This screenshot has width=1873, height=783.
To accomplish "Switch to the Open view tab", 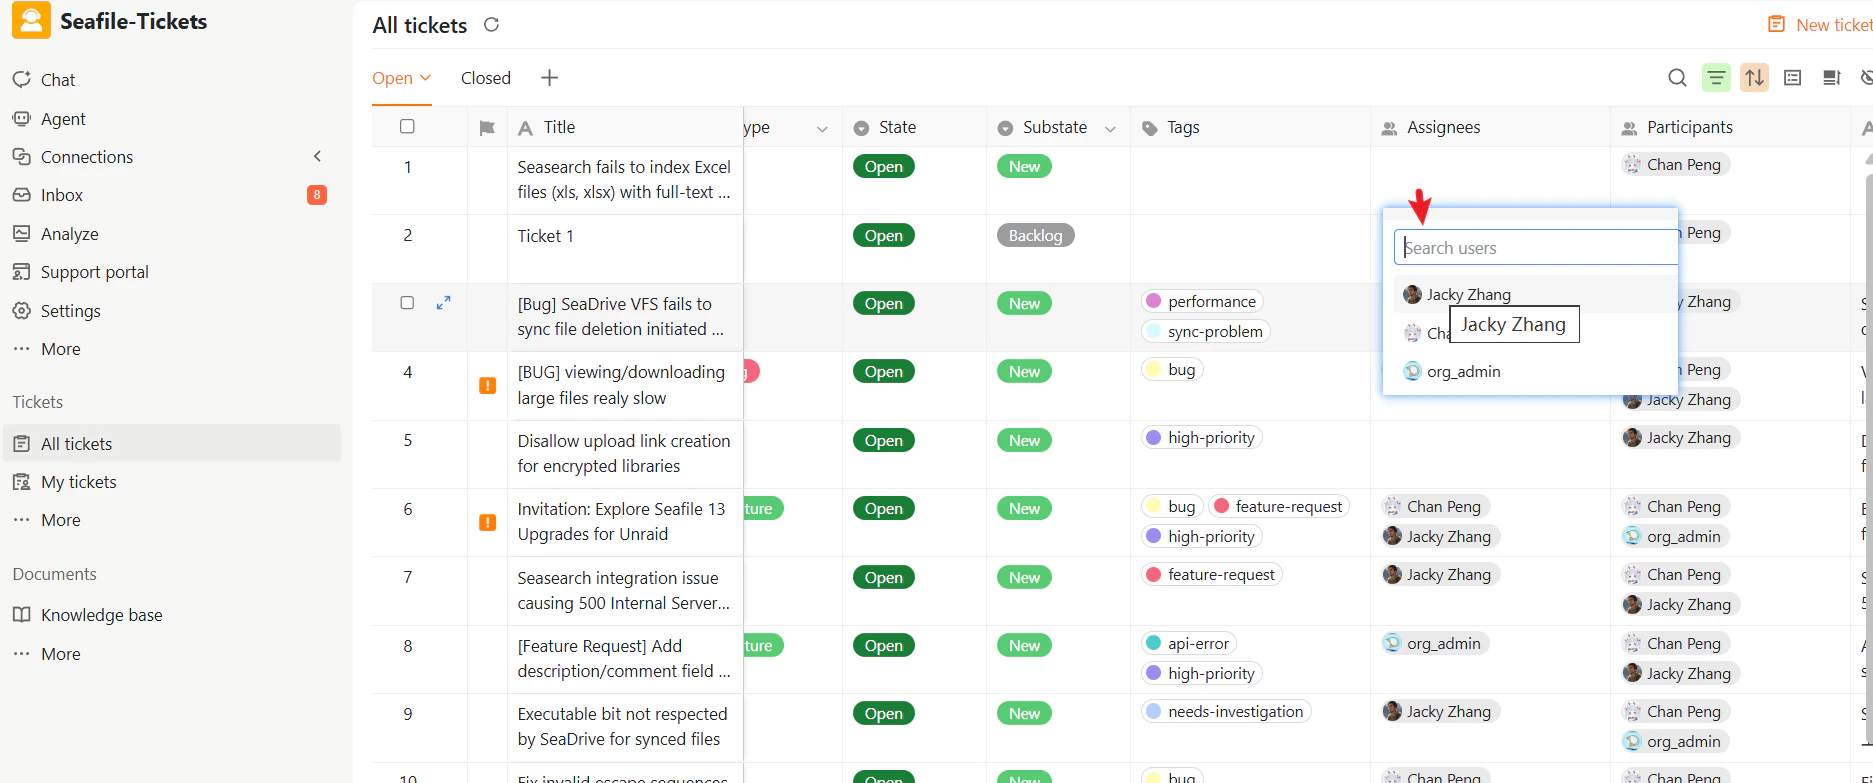I will click(x=401, y=78).
